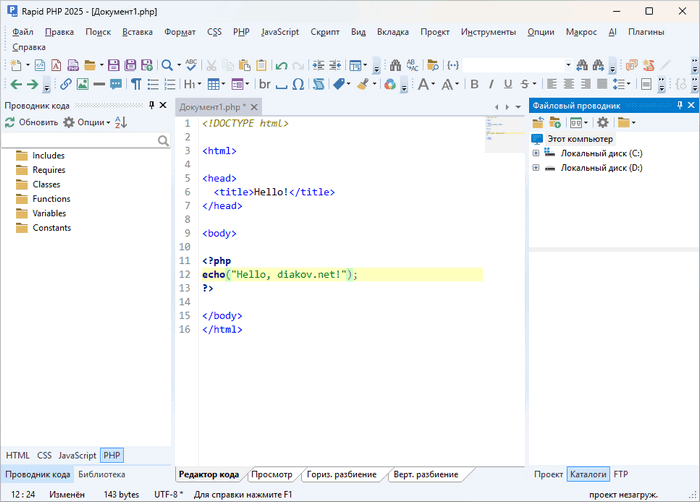
Task: Insert an image using the picture icon
Action: (82, 84)
